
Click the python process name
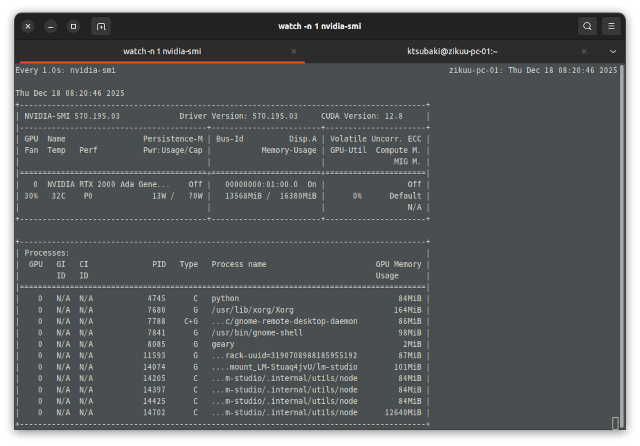point(225,298)
